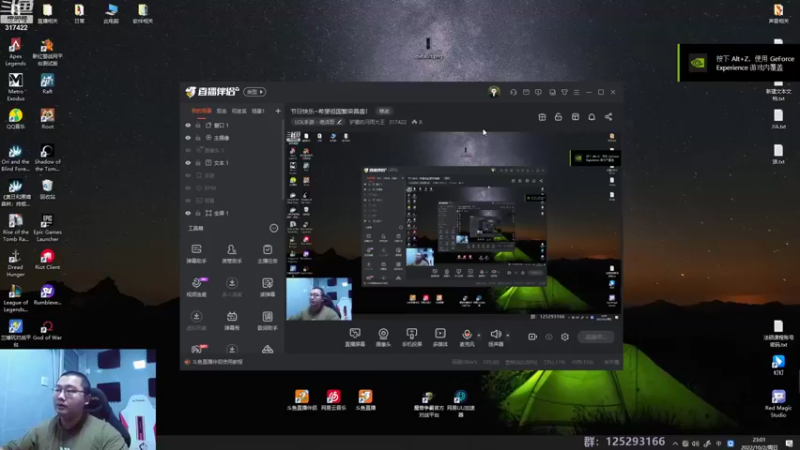Image resolution: width=800 pixels, height=450 pixels.
Task: Open the toolbox more-options circle button
Action: 274,228
